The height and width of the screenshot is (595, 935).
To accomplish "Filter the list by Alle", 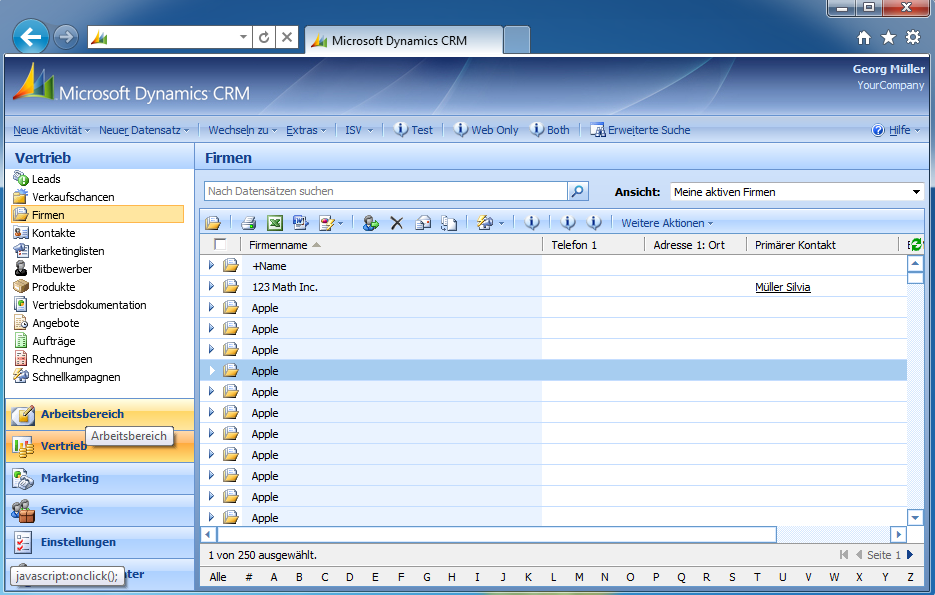I will [x=218, y=577].
